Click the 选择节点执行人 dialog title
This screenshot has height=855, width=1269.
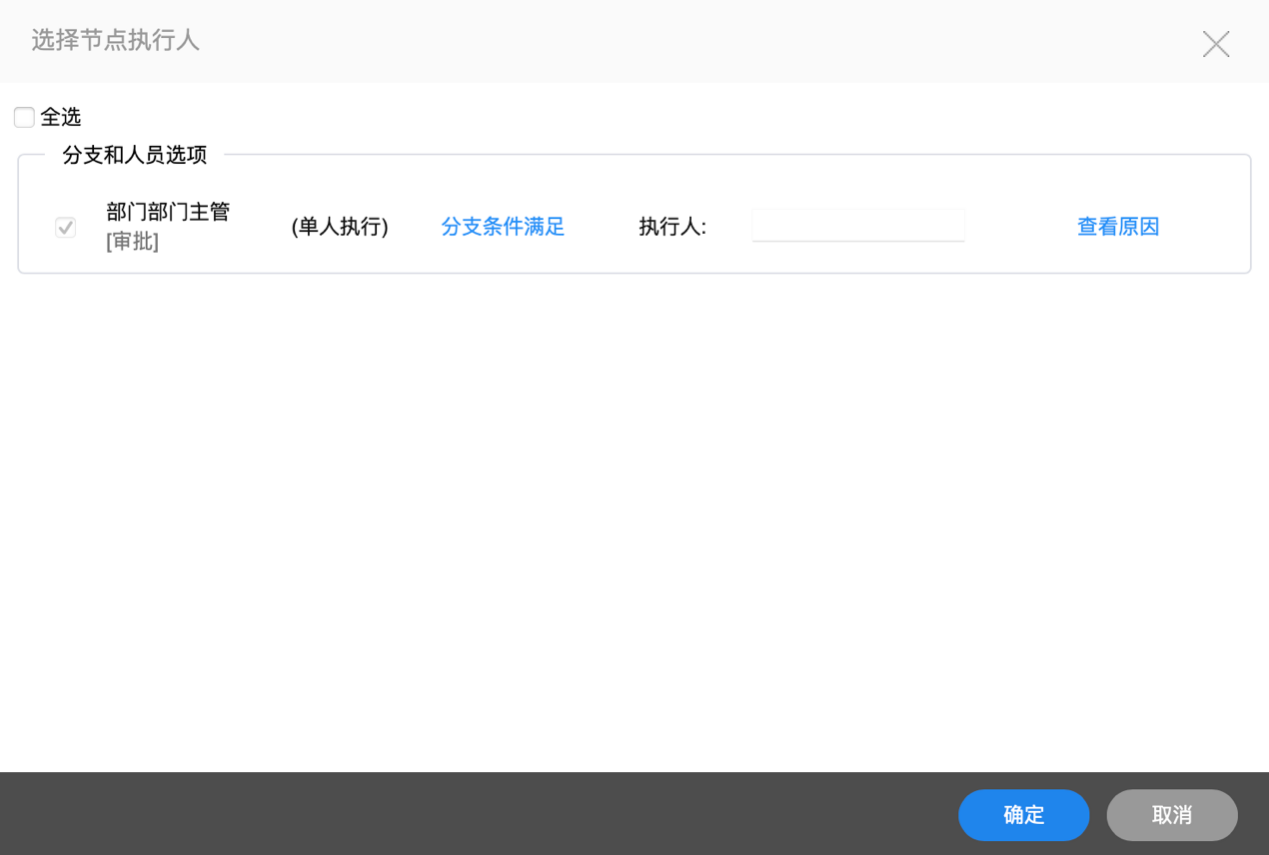pyautogui.click(x=115, y=41)
